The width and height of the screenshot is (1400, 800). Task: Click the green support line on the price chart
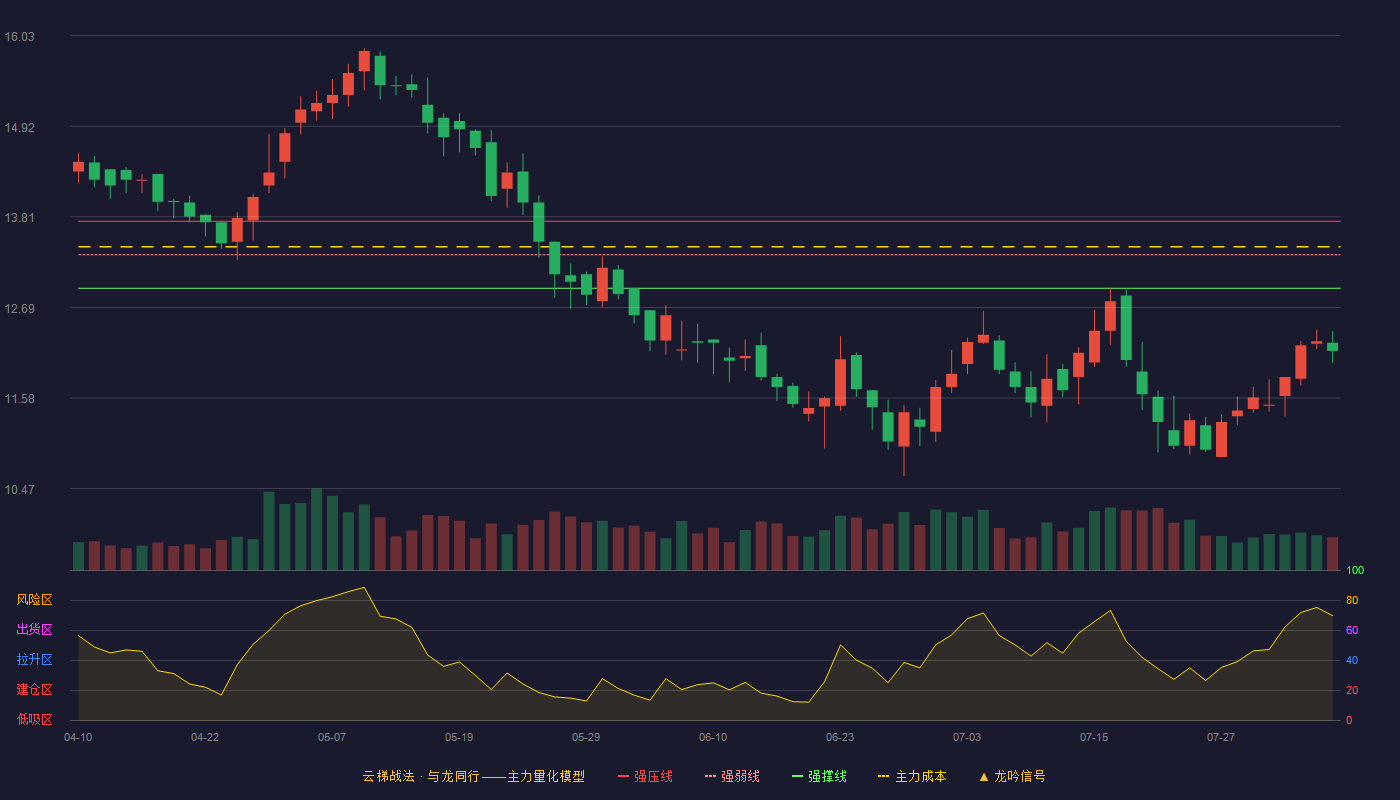(709, 288)
